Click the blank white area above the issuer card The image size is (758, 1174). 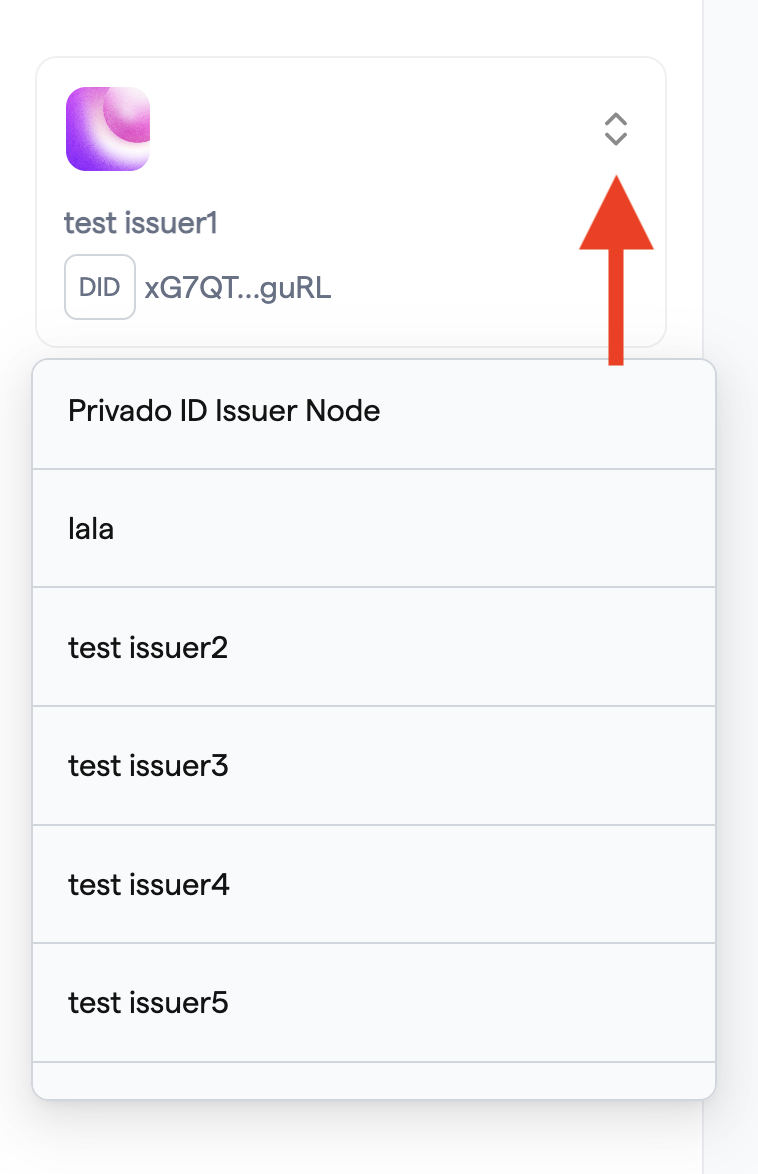click(x=351, y=27)
